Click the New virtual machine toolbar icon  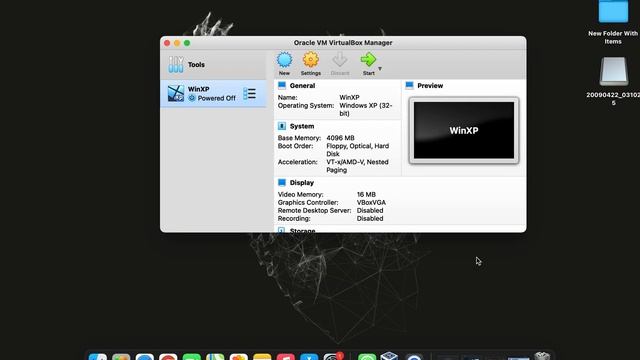284,60
